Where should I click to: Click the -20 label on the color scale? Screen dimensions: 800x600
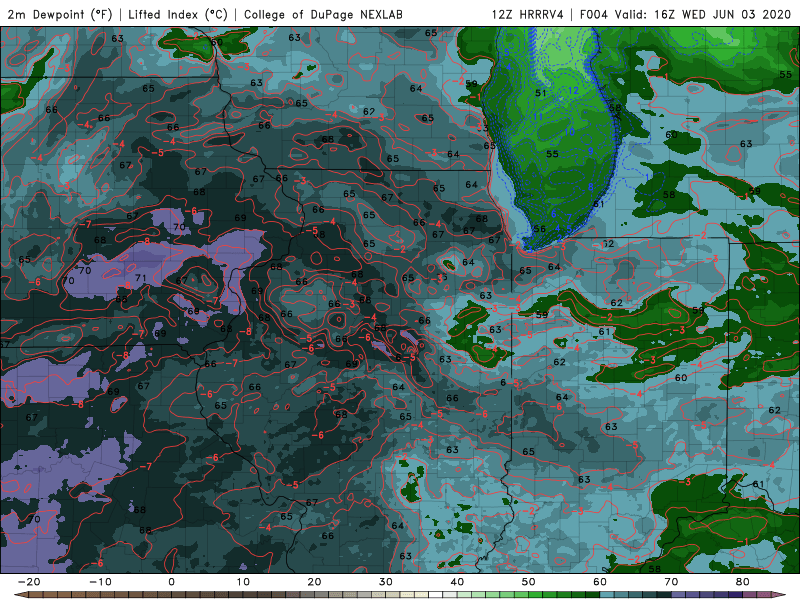pos(29,582)
